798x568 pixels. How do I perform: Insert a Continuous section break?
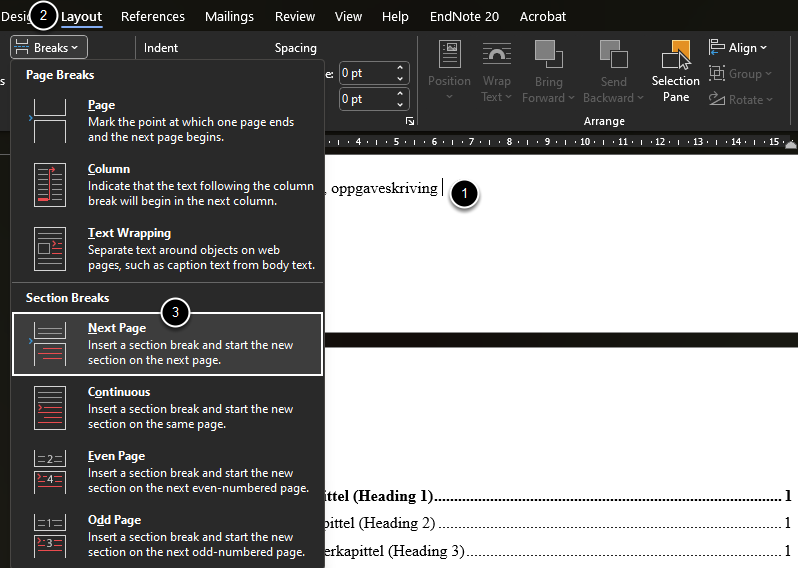pyautogui.click(x=167, y=408)
